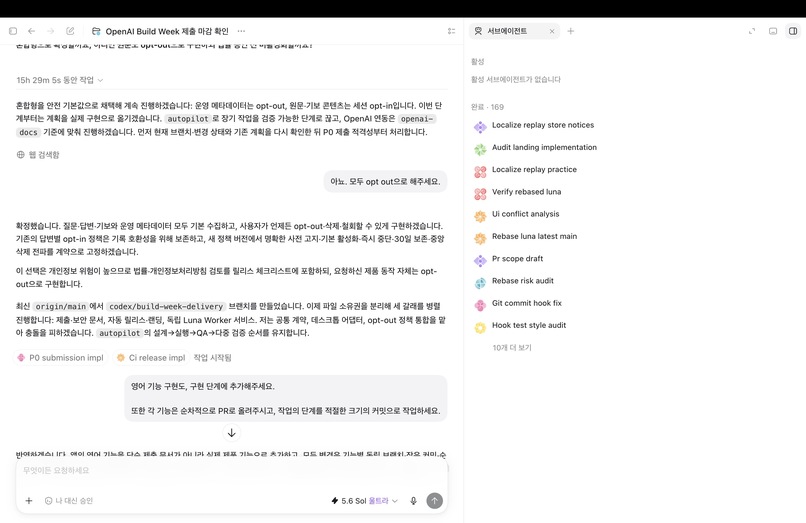Jump to latest message with down arrow
The image size is (806, 523).
click(232, 433)
